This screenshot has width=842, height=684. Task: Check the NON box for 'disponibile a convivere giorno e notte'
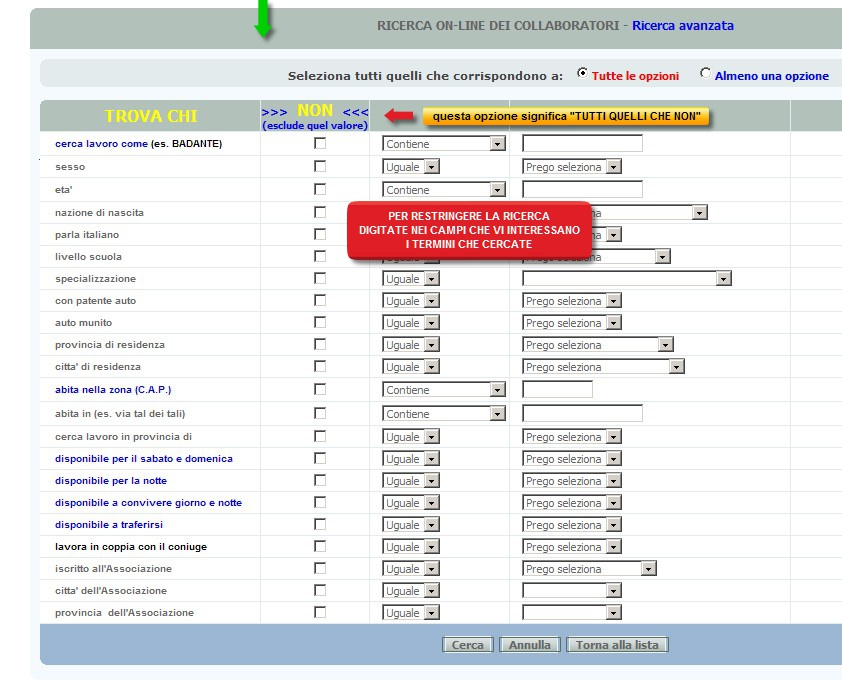(320, 503)
